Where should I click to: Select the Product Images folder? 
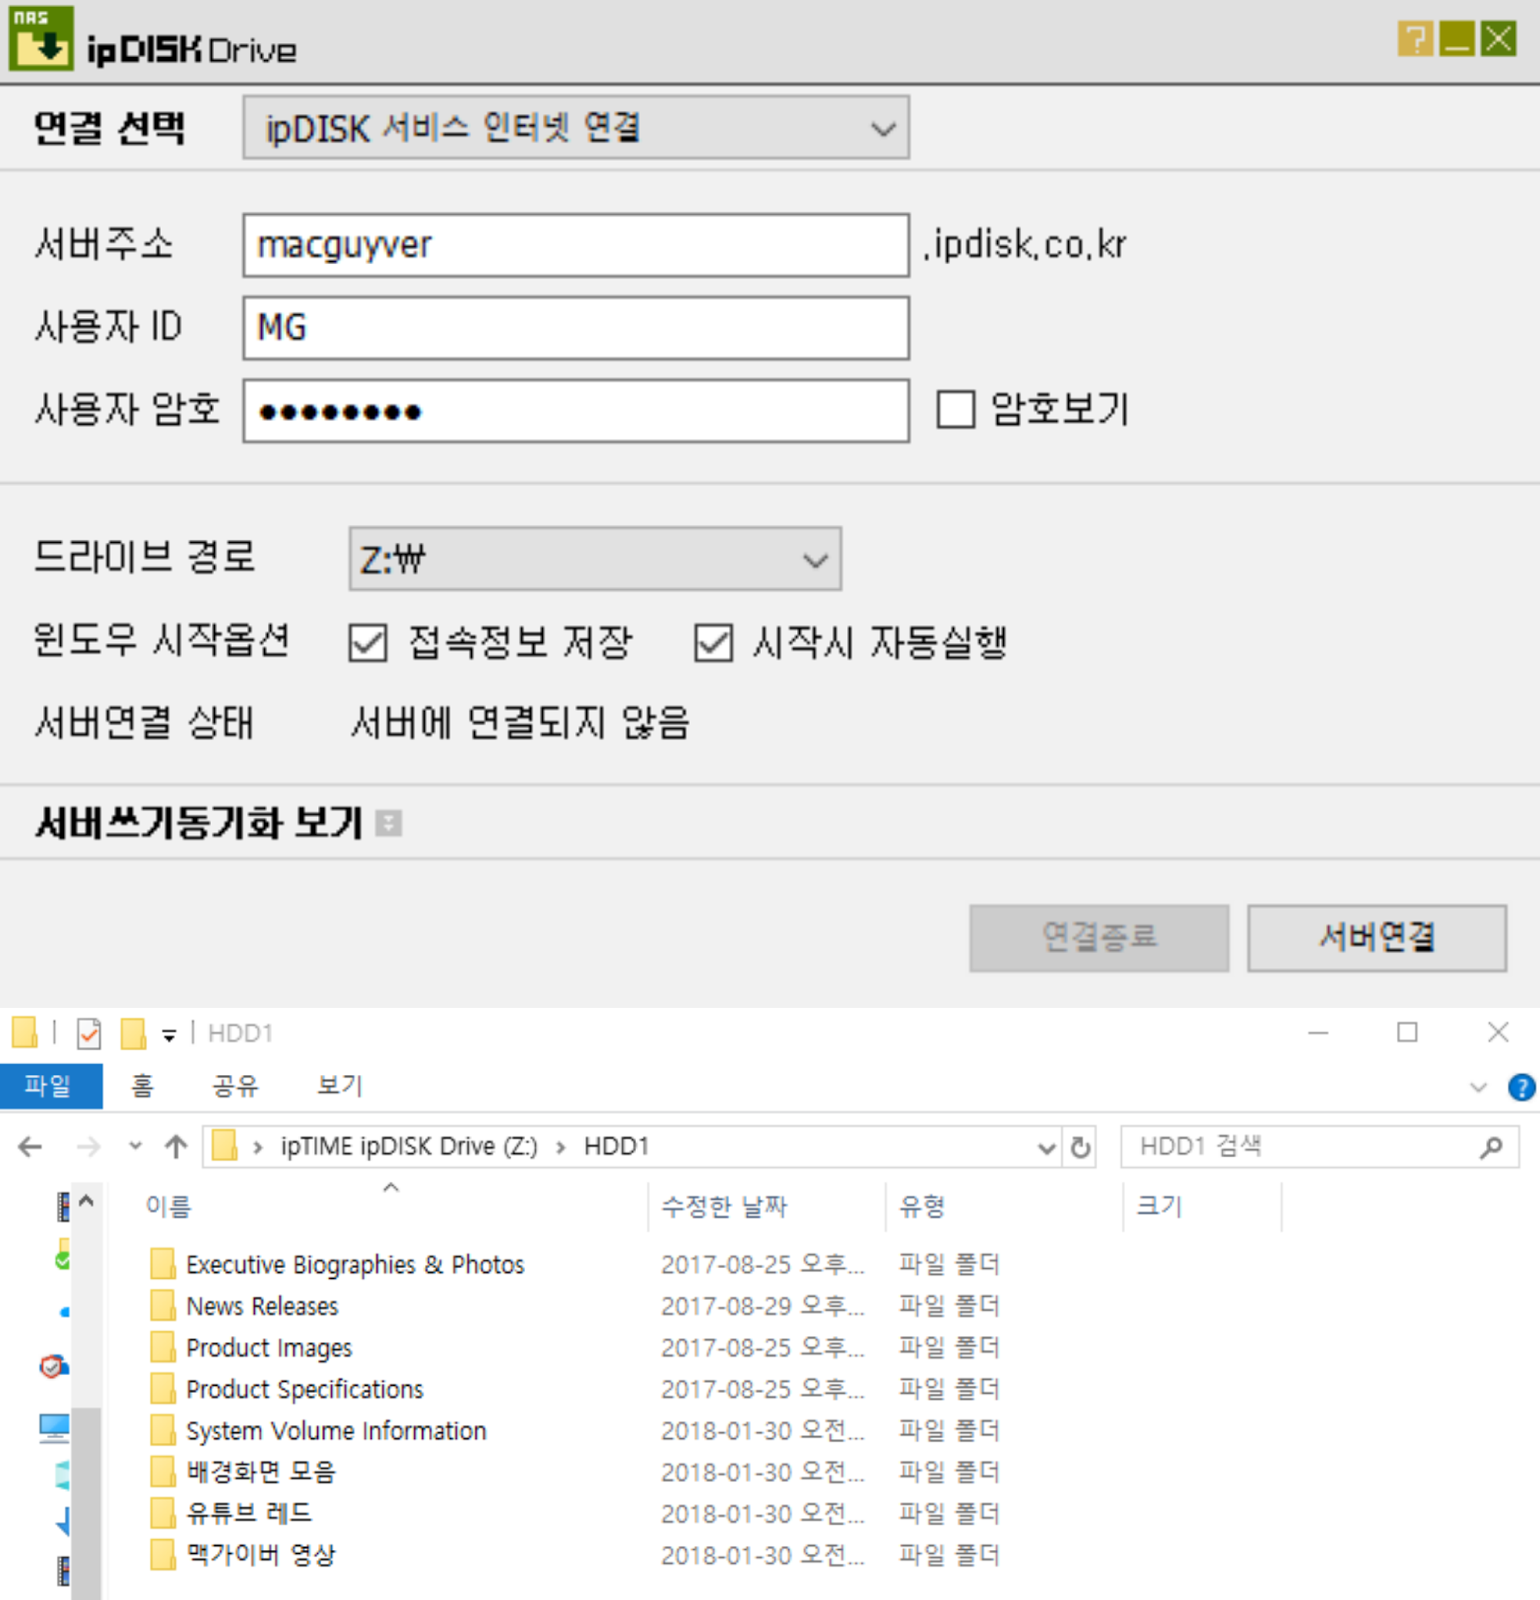pyautogui.click(x=269, y=1348)
